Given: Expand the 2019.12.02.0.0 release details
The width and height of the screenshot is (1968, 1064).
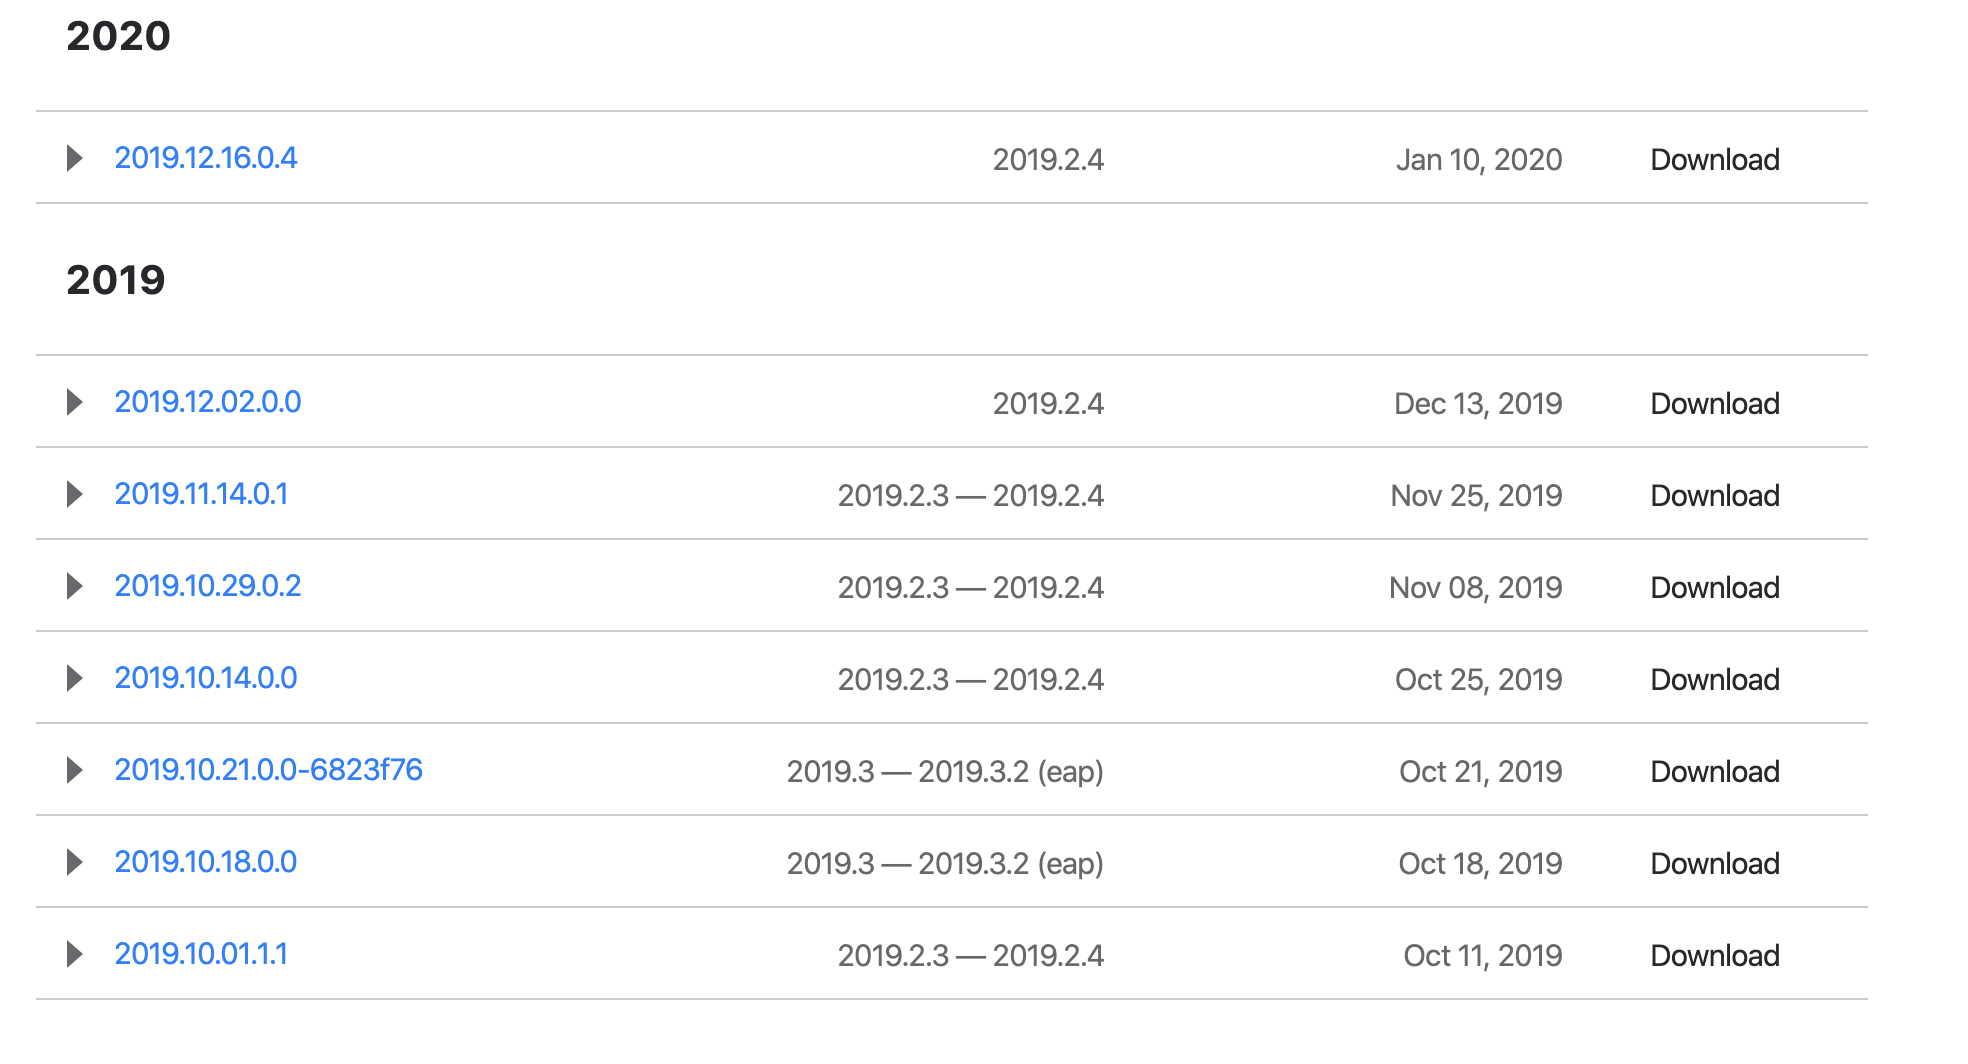Looking at the screenshot, I should pyautogui.click(x=75, y=403).
